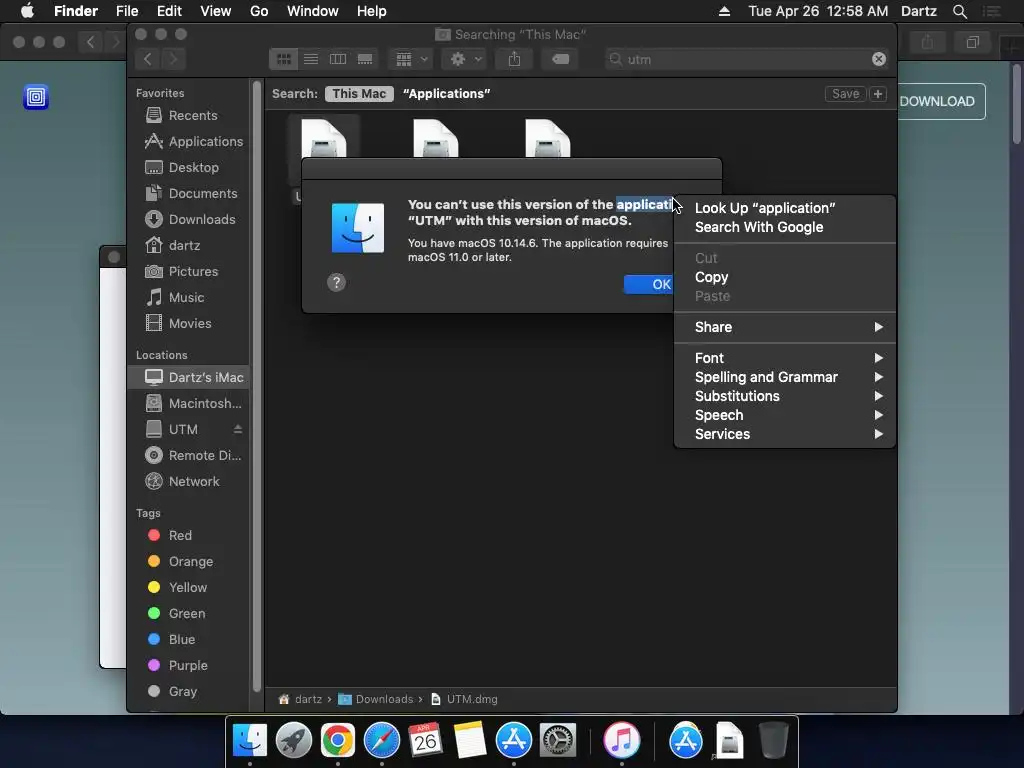This screenshot has height=768, width=1024.
Task: Select the This Mac search scope
Action: (x=359, y=93)
